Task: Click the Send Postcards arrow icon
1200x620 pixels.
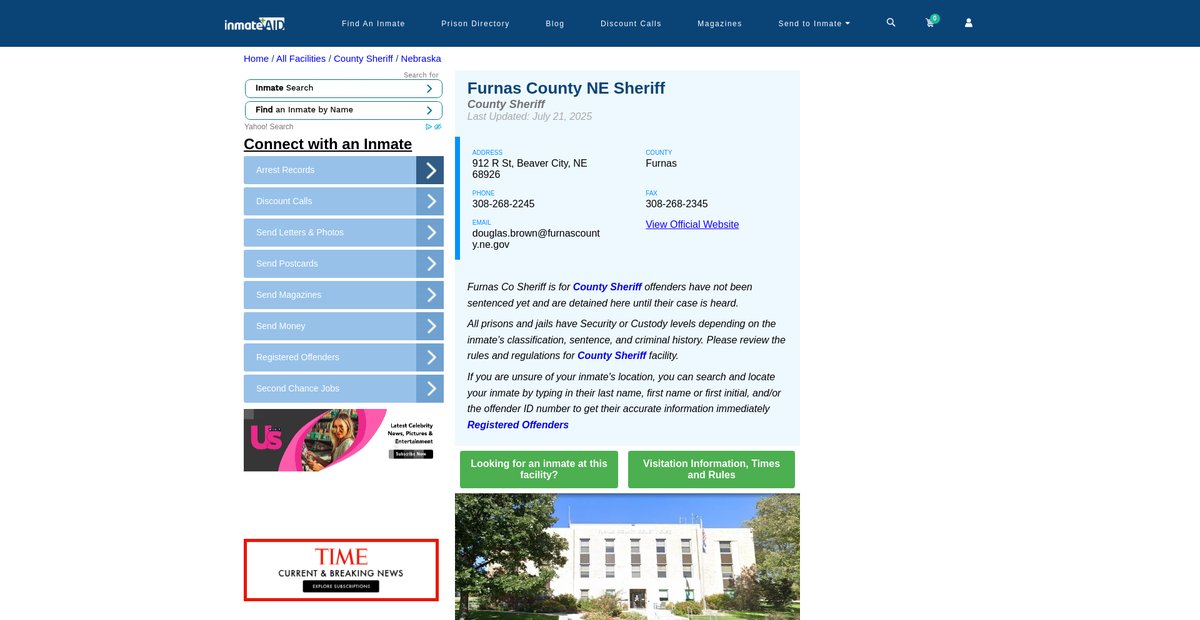Action: pyautogui.click(x=430, y=264)
